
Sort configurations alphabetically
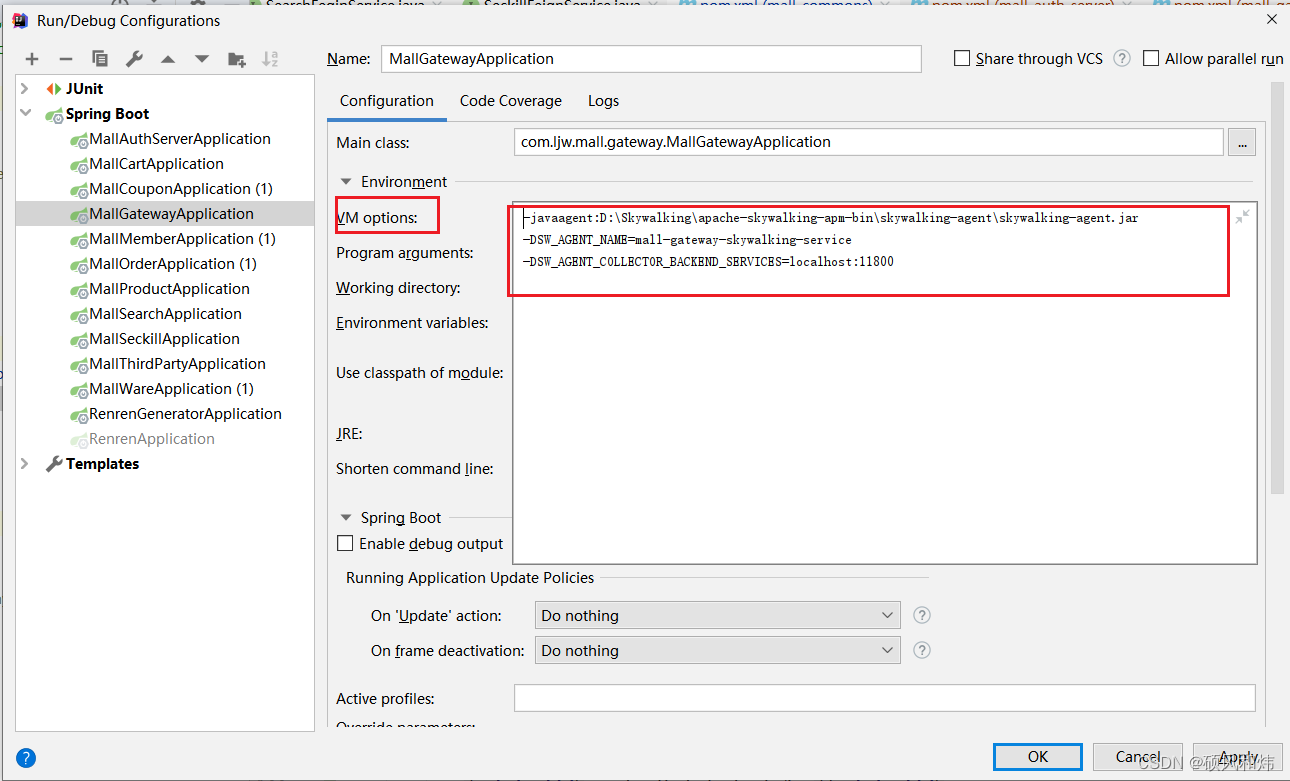pyautogui.click(x=270, y=59)
